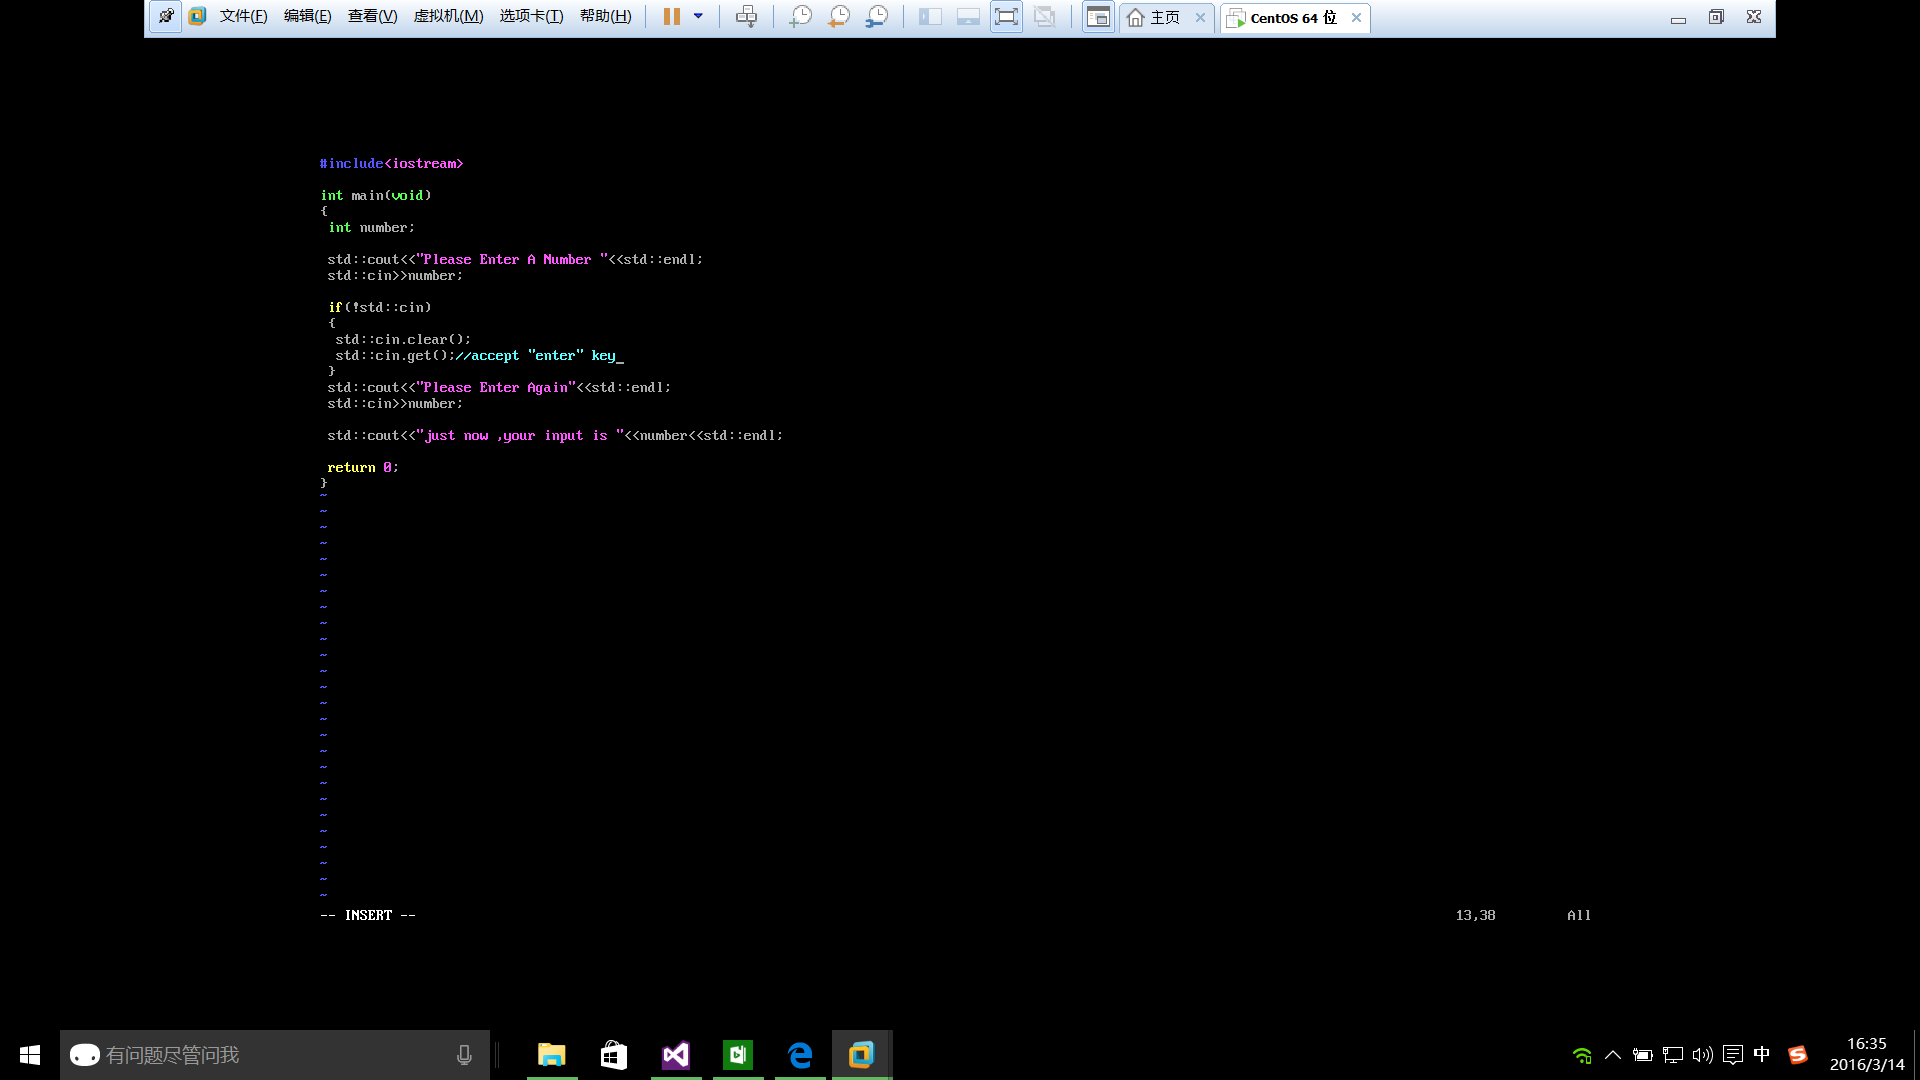Viewport: 1920px width, 1080px height.
Task: Restore the VMware window size
Action: point(1716,17)
